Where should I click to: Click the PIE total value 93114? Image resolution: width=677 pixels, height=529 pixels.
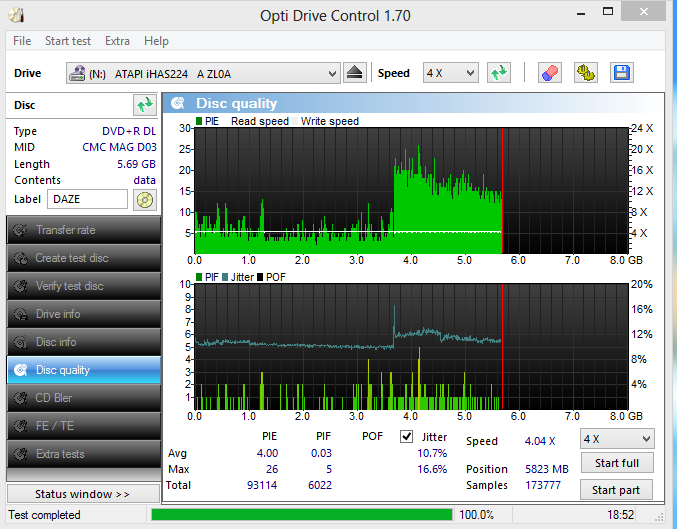click(x=262, y=485)
